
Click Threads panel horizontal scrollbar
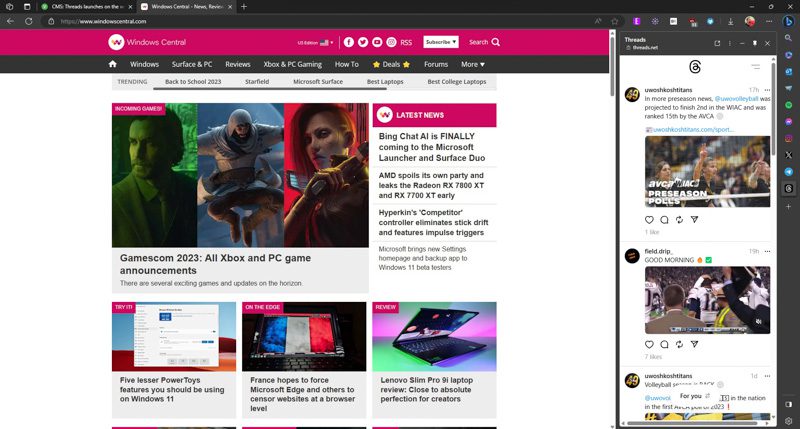692,423
